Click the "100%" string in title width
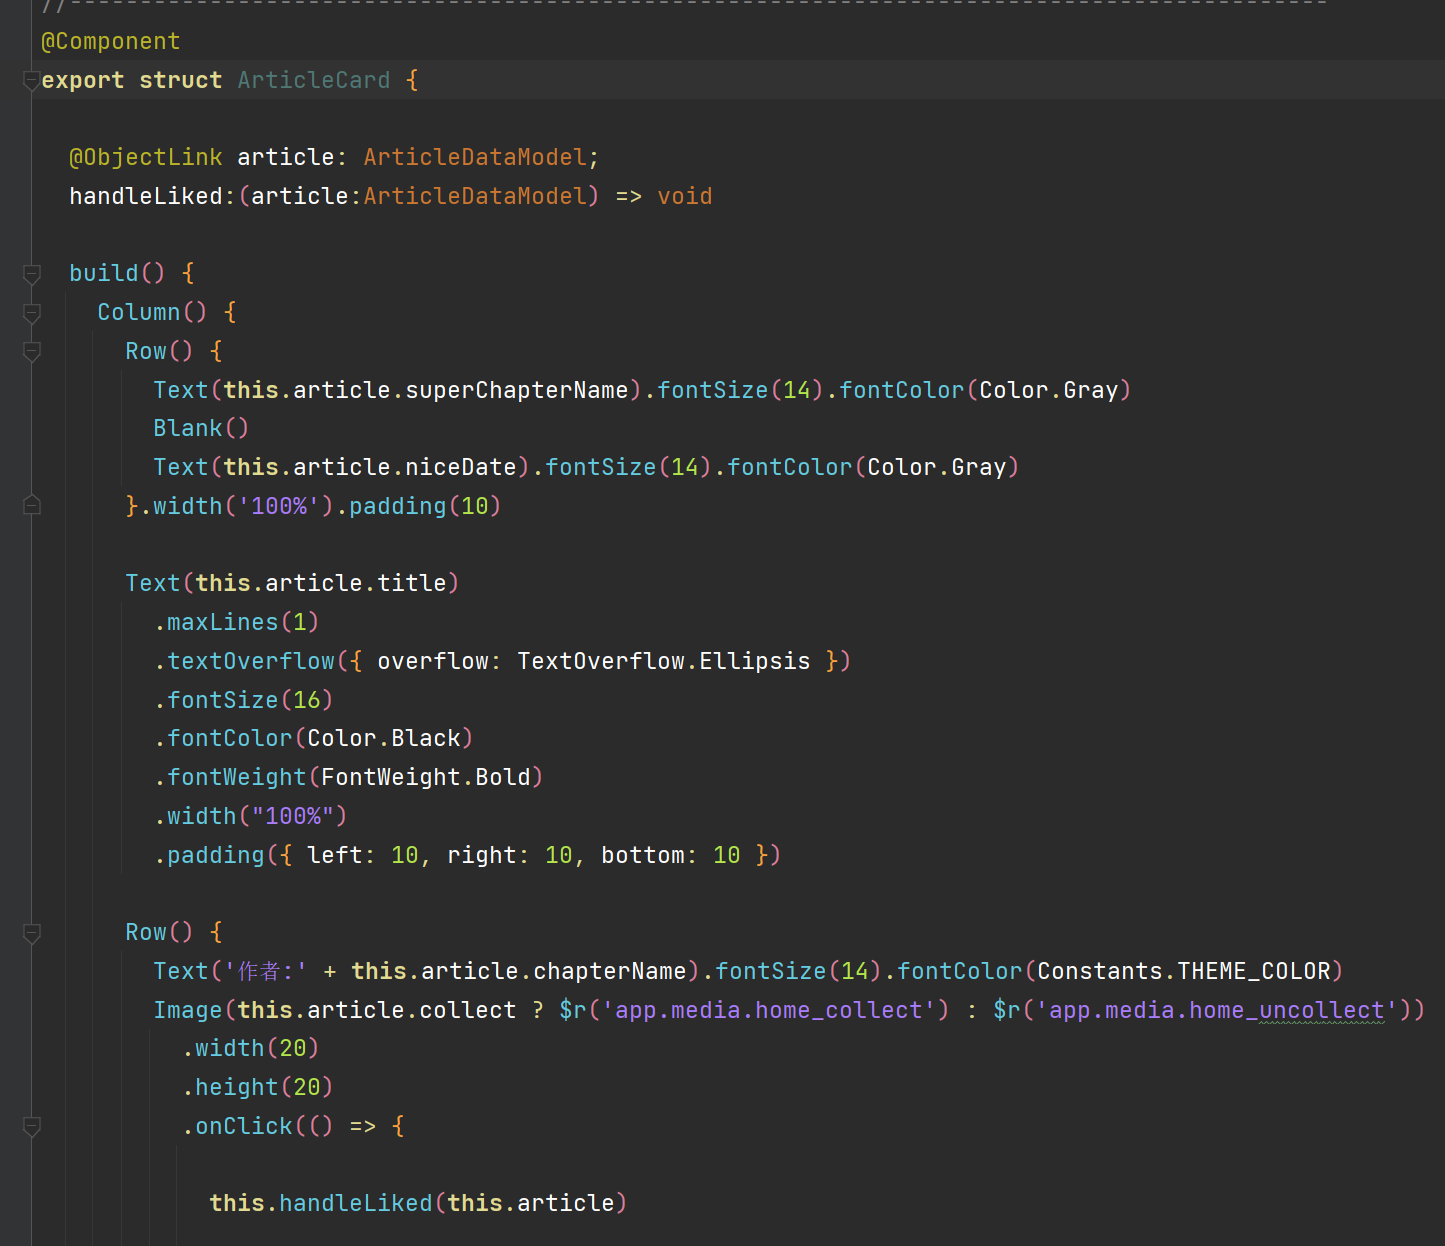The height and width of the screenshot is (1246, 1445). pyautogui.click(x=293, y=816)
